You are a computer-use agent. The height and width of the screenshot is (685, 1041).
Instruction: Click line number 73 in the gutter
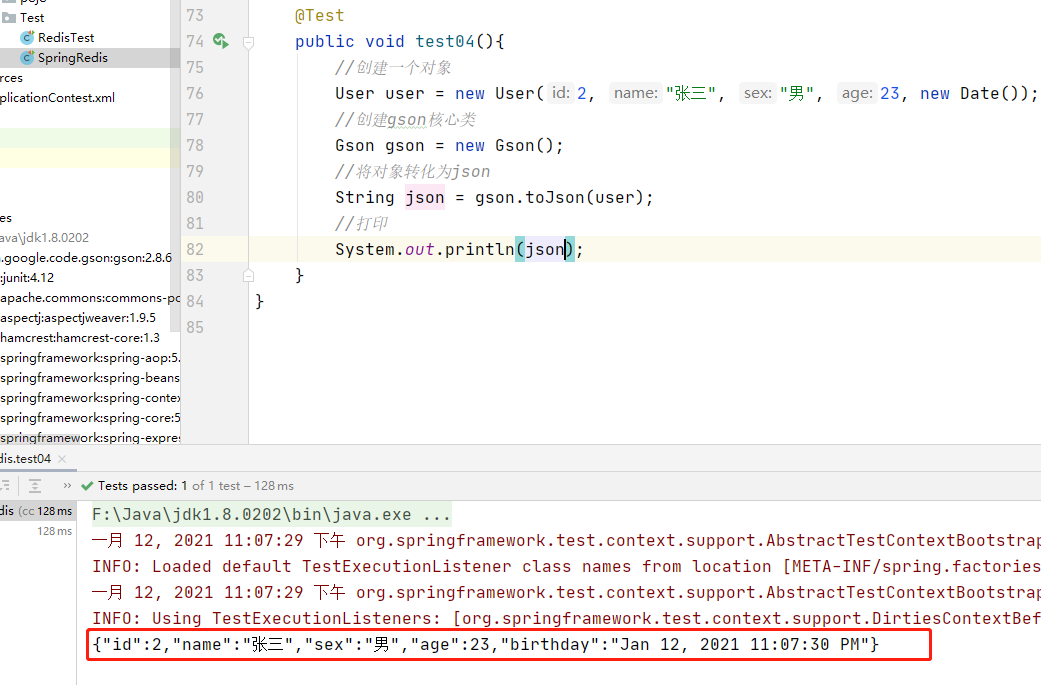195,15
